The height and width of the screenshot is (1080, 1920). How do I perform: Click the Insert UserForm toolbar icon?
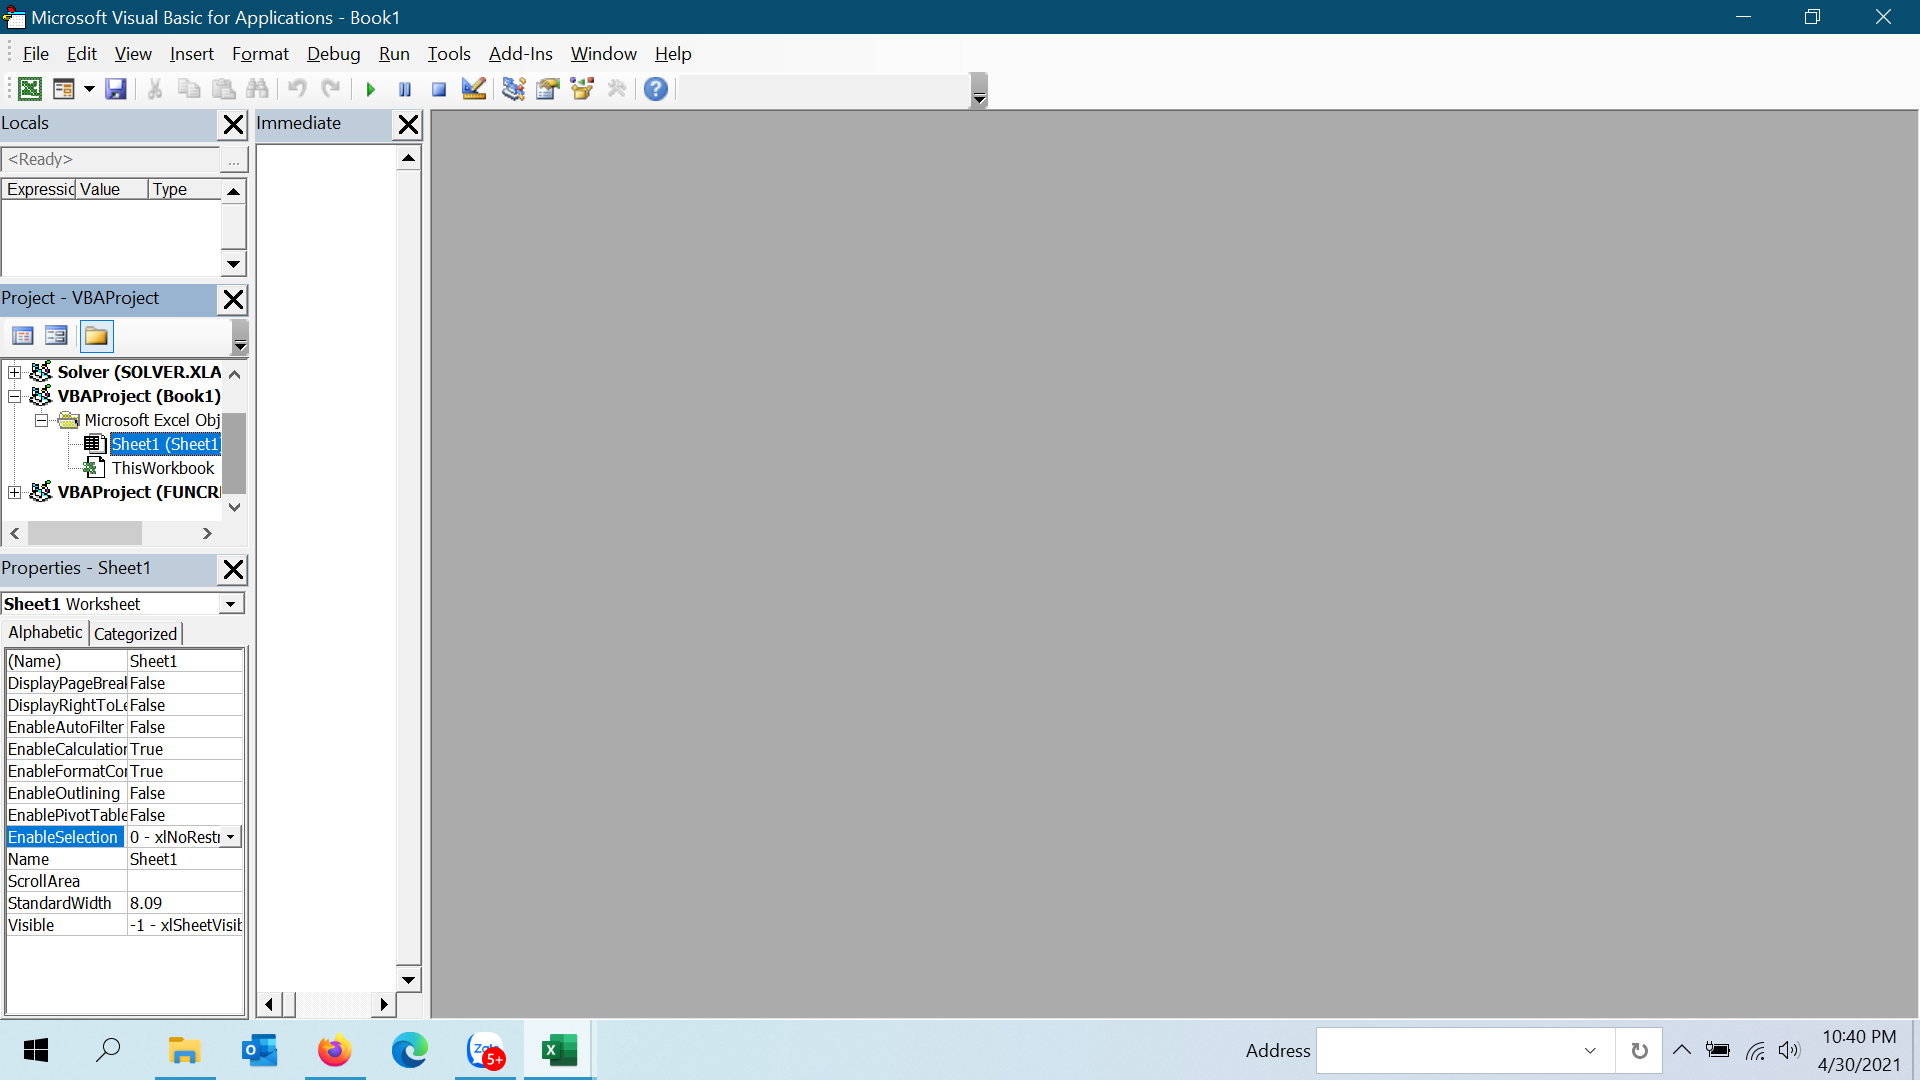tap(64, 89)
